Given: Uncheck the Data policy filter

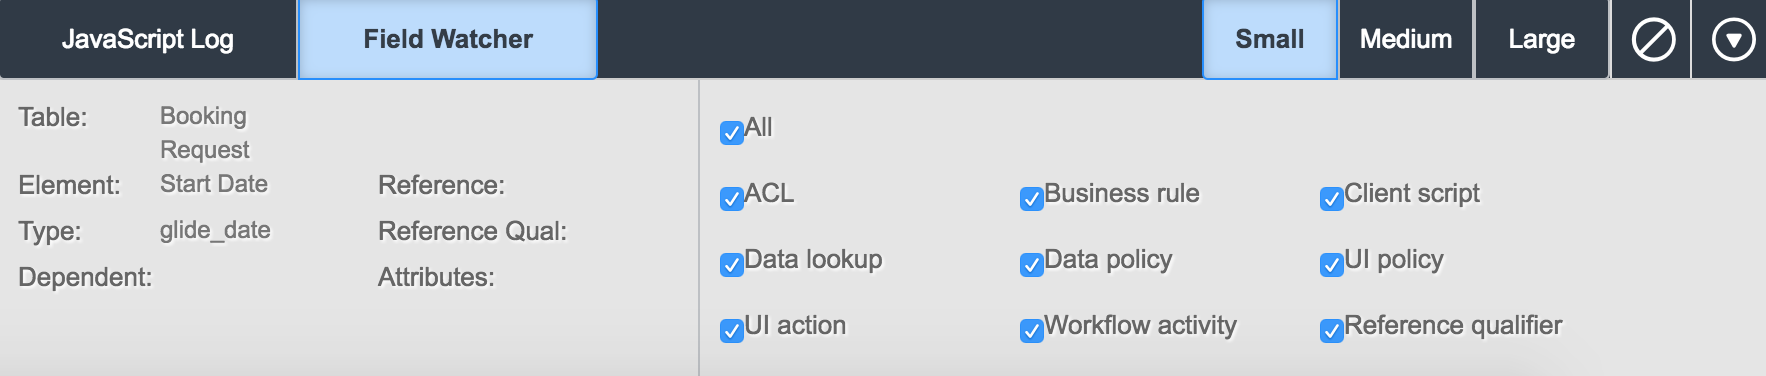Looking at the screenshot, I should (x=1032, y=264).
